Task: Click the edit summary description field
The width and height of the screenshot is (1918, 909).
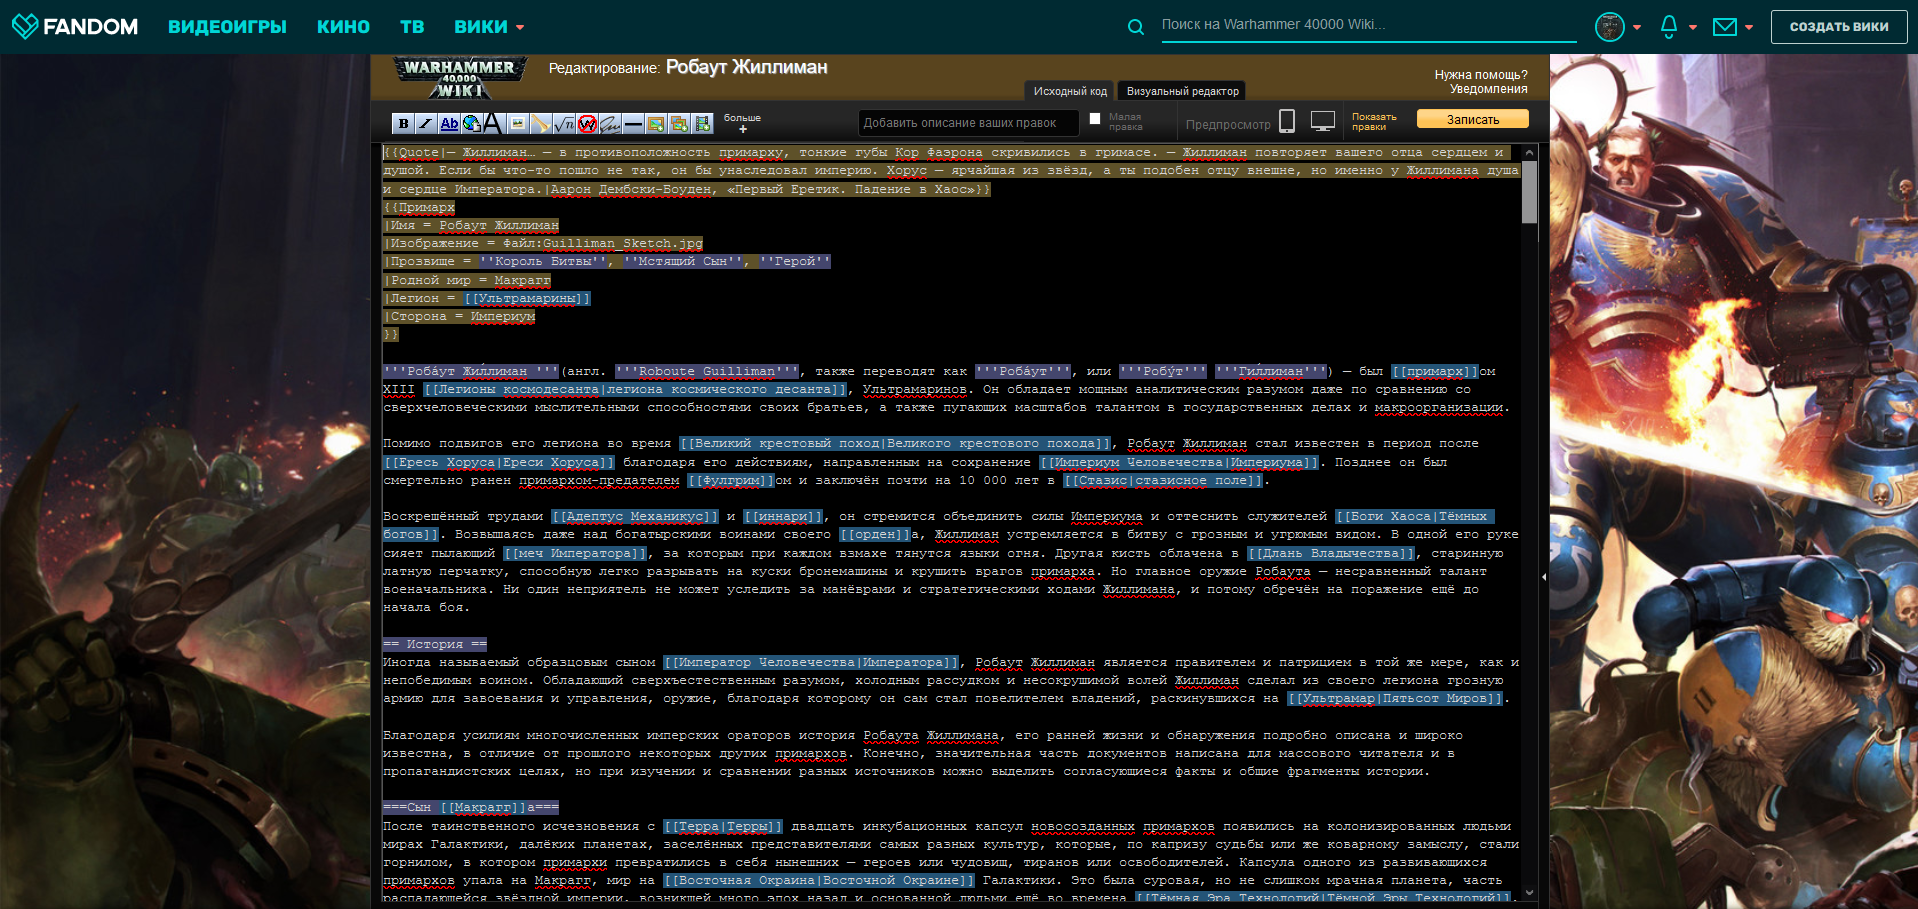Action: click(968, 123)
